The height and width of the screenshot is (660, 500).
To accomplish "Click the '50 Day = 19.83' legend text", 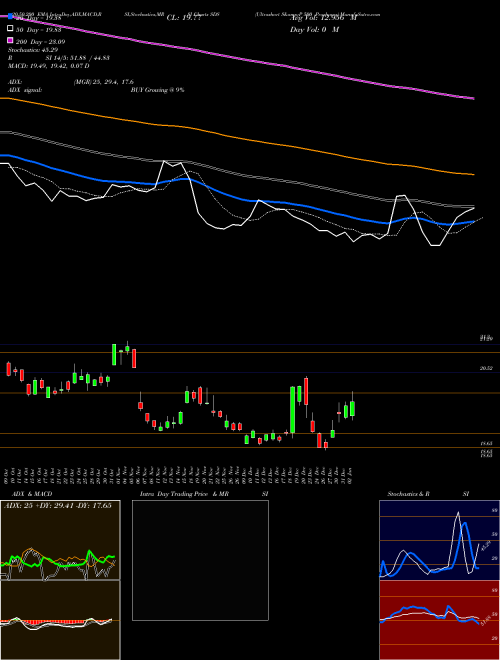I will tap(39, 30).
